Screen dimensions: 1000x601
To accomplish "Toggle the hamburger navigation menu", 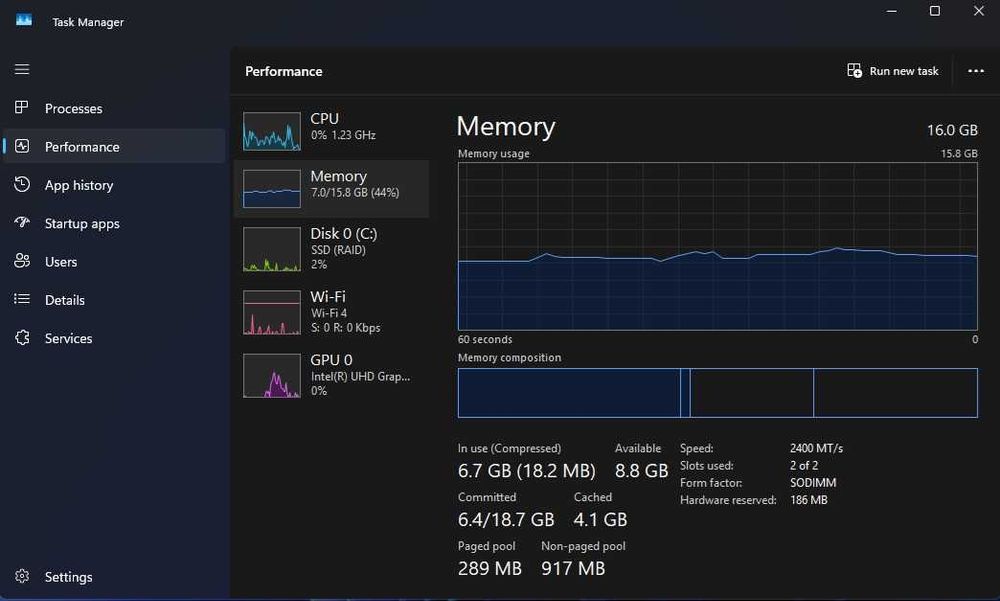I will (22, 70).
